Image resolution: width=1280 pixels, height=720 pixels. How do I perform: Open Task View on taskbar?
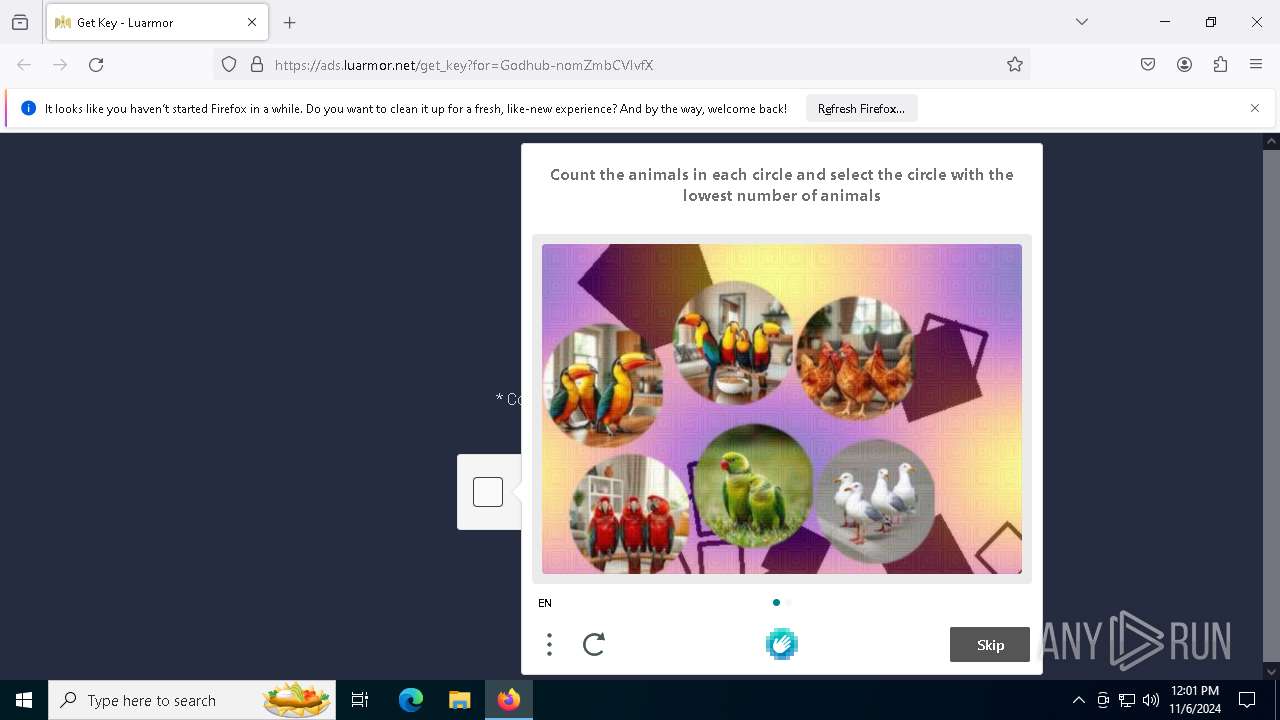coord(360,700)
